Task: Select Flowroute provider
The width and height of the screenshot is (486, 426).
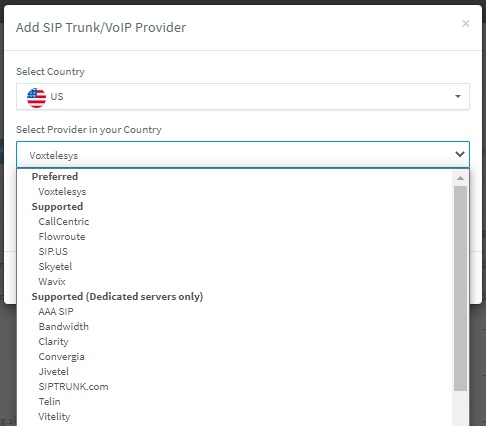Action: [x=62, y=237]
